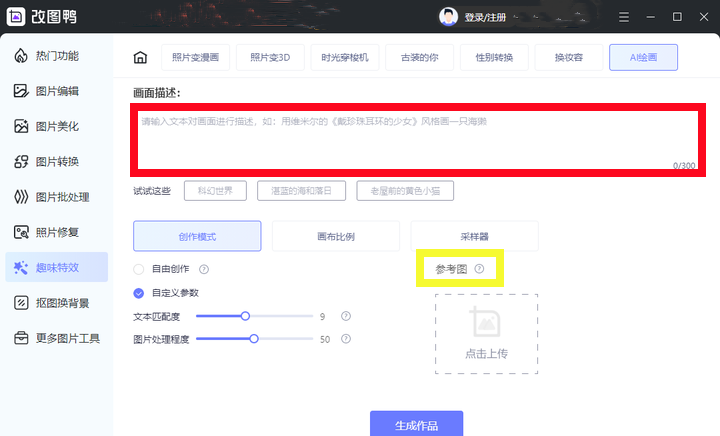Open 抠图换背景 in the sidebar

point(57,303)
